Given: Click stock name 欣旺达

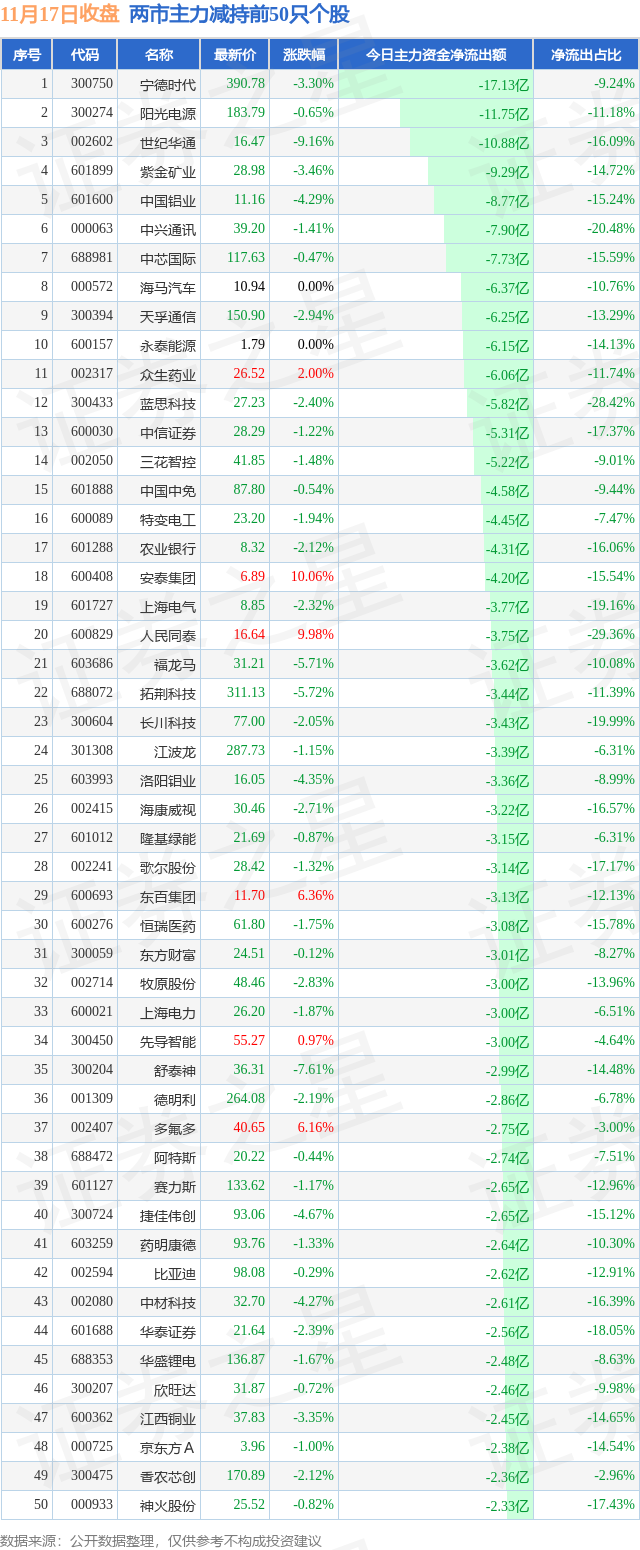Looking at the screenshot, I should tap(175, 1389).
